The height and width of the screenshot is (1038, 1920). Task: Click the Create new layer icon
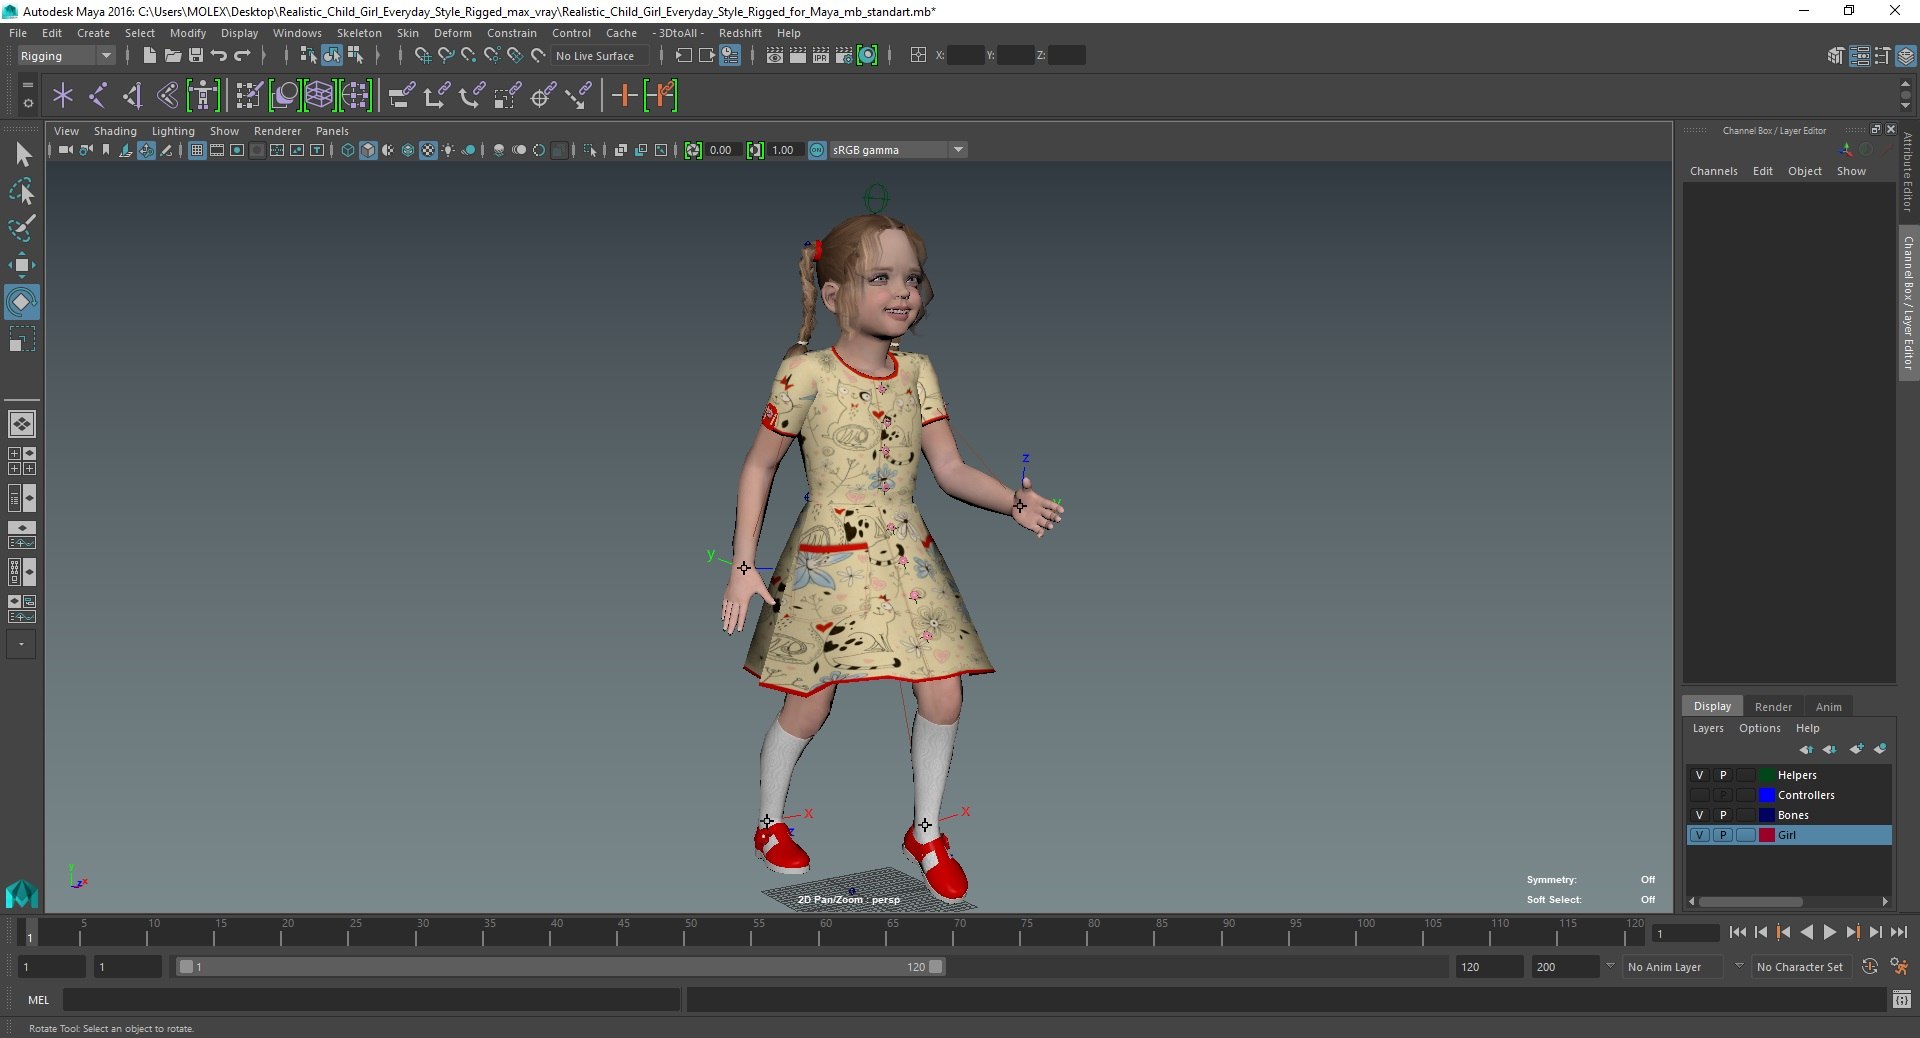pyautogui.click(x=1857, y=749)
